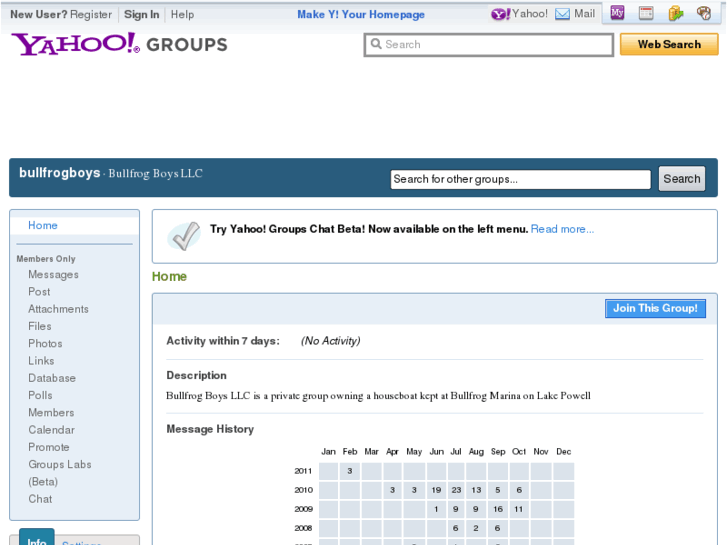The width and height of the screenshot is (727, 545).
Task: Open Database in the left menu
Action: [x=52, y=378]
